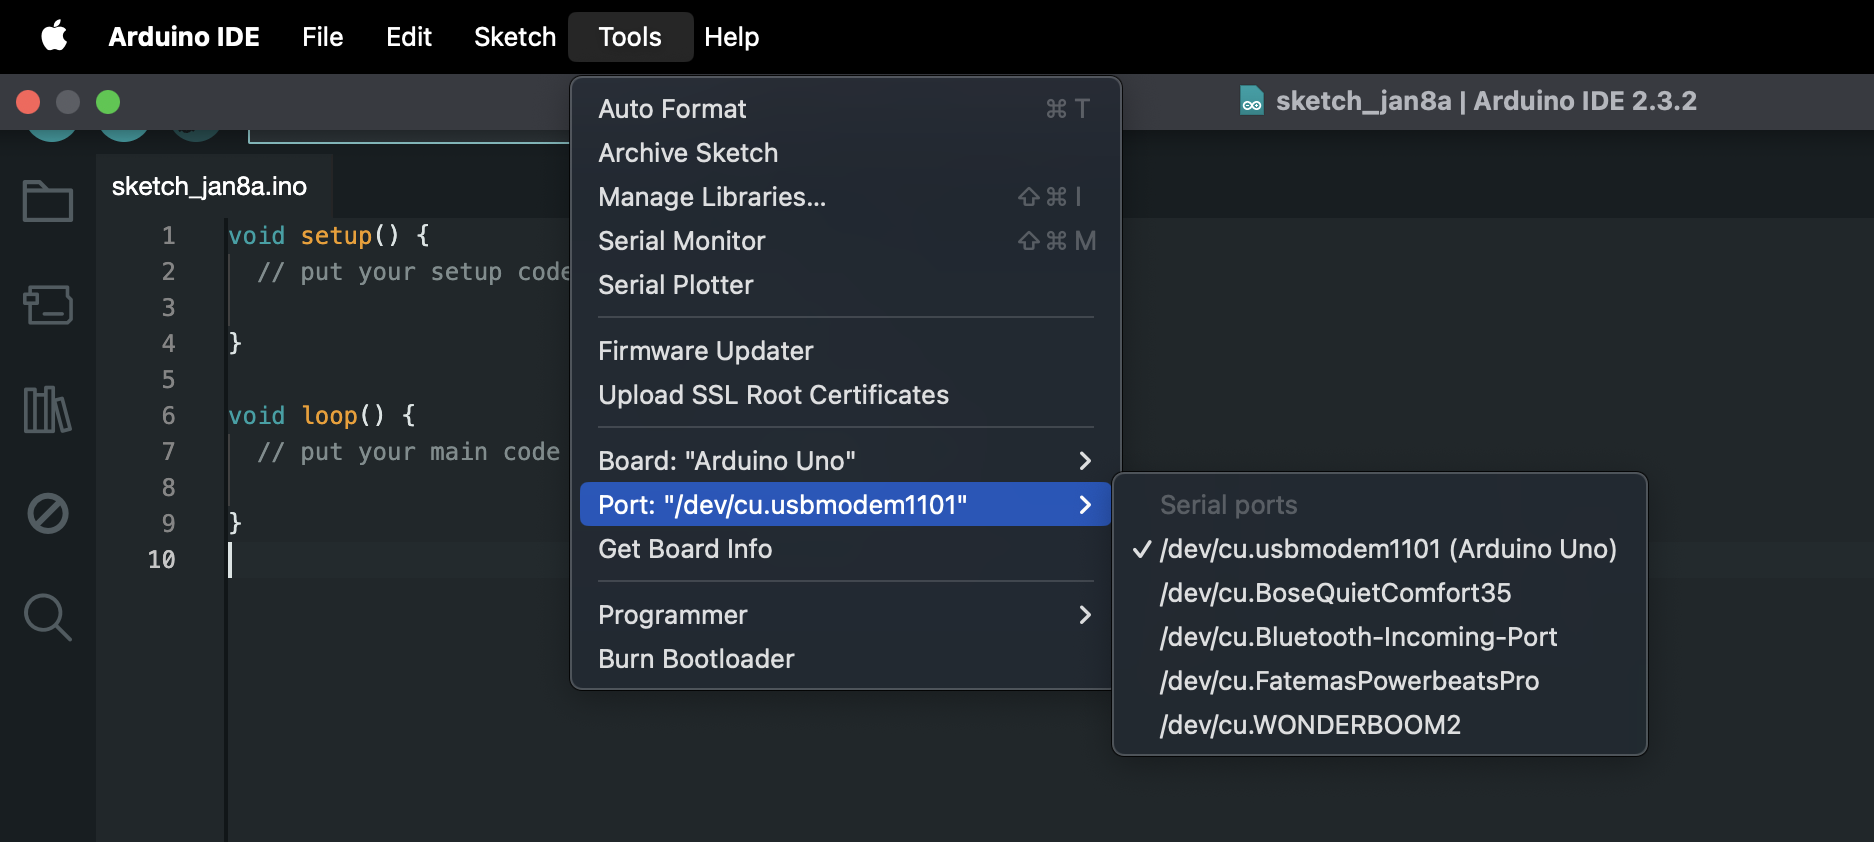Open the Apple menu logo

(54, 37)
